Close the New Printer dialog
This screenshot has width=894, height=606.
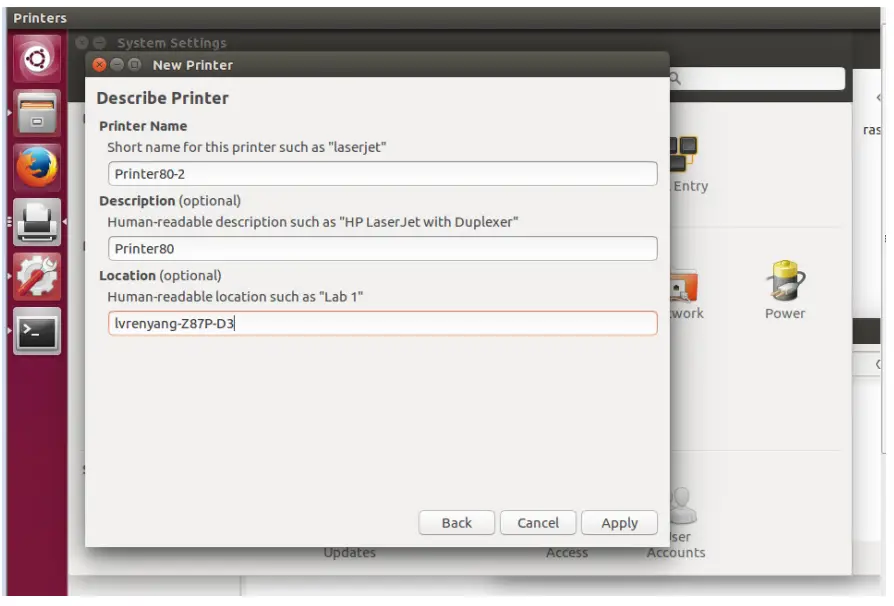coord(99,65)
